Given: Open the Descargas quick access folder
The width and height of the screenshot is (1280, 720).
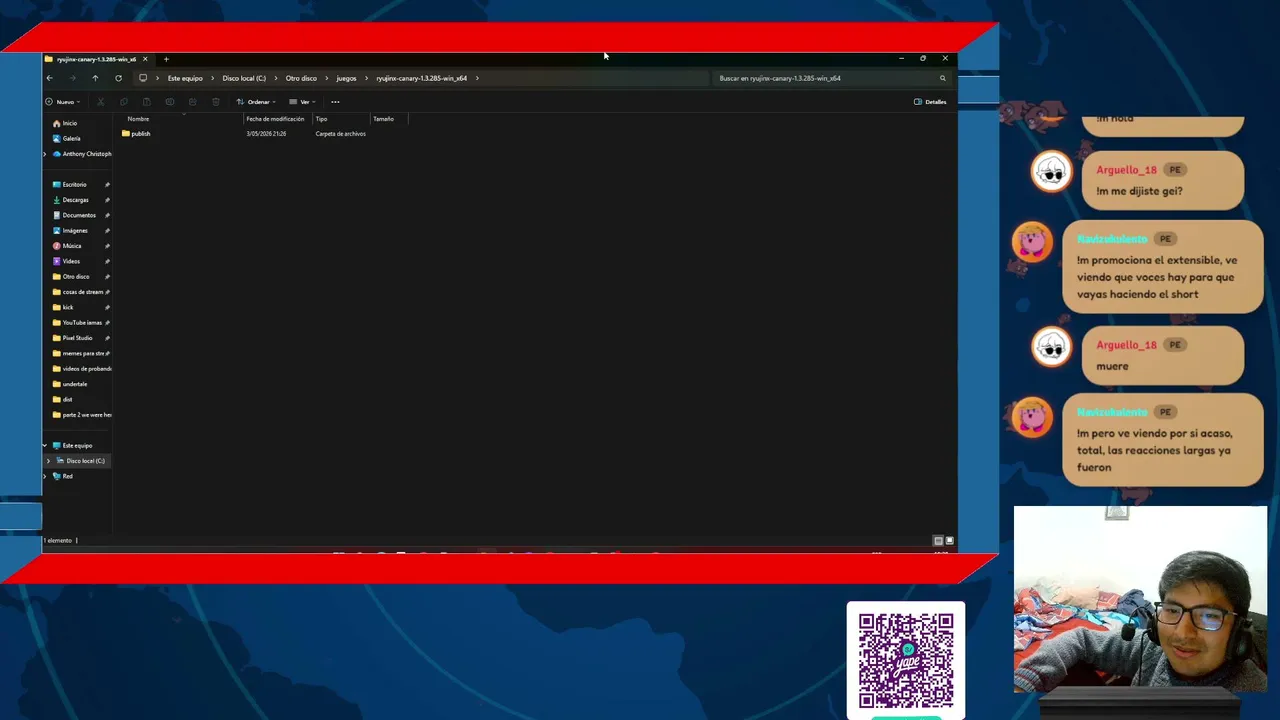Looking at the screenshot, I should click(70, 200).
